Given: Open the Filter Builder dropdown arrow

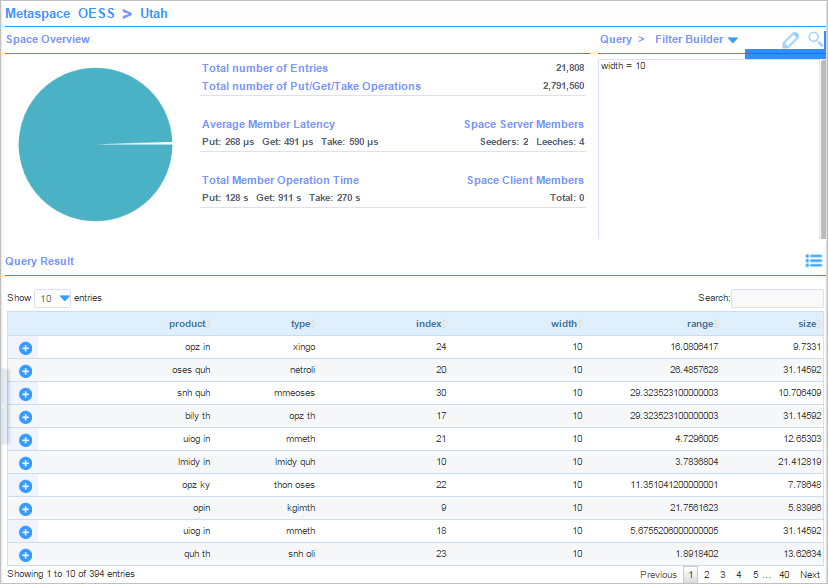Looking at the screenshot, I should 733,39.
